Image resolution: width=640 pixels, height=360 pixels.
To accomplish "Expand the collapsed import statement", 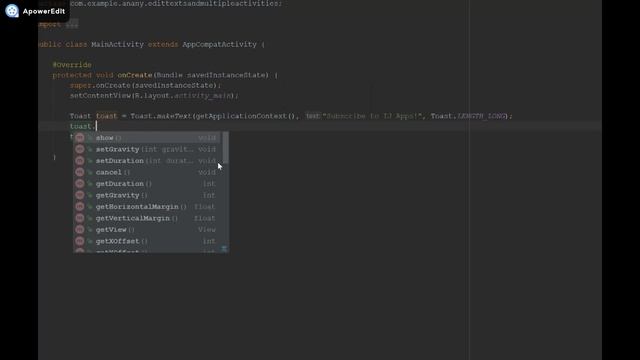I will (x=72, y=24).
